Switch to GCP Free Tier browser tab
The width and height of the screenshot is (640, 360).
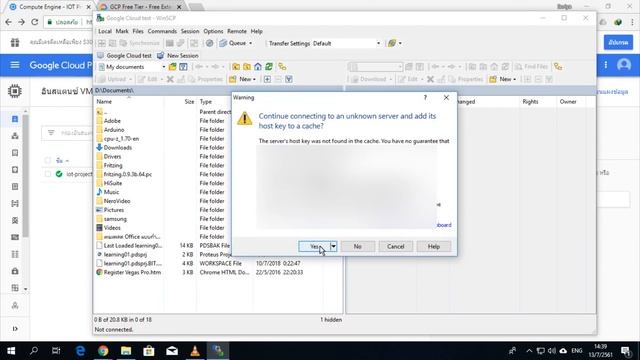coord(139,7)
